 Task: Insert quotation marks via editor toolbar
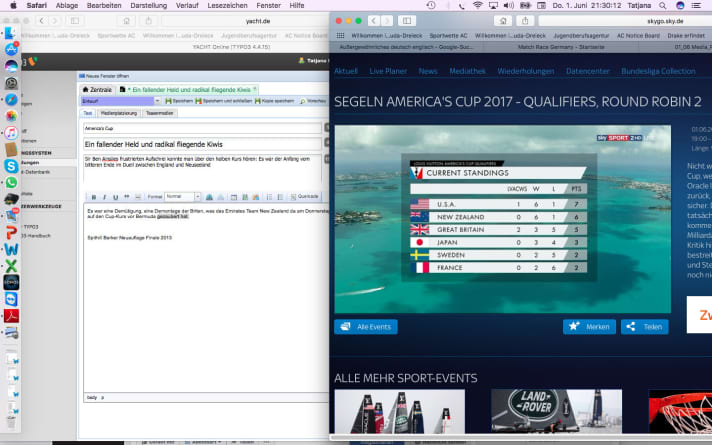[127, 197]
